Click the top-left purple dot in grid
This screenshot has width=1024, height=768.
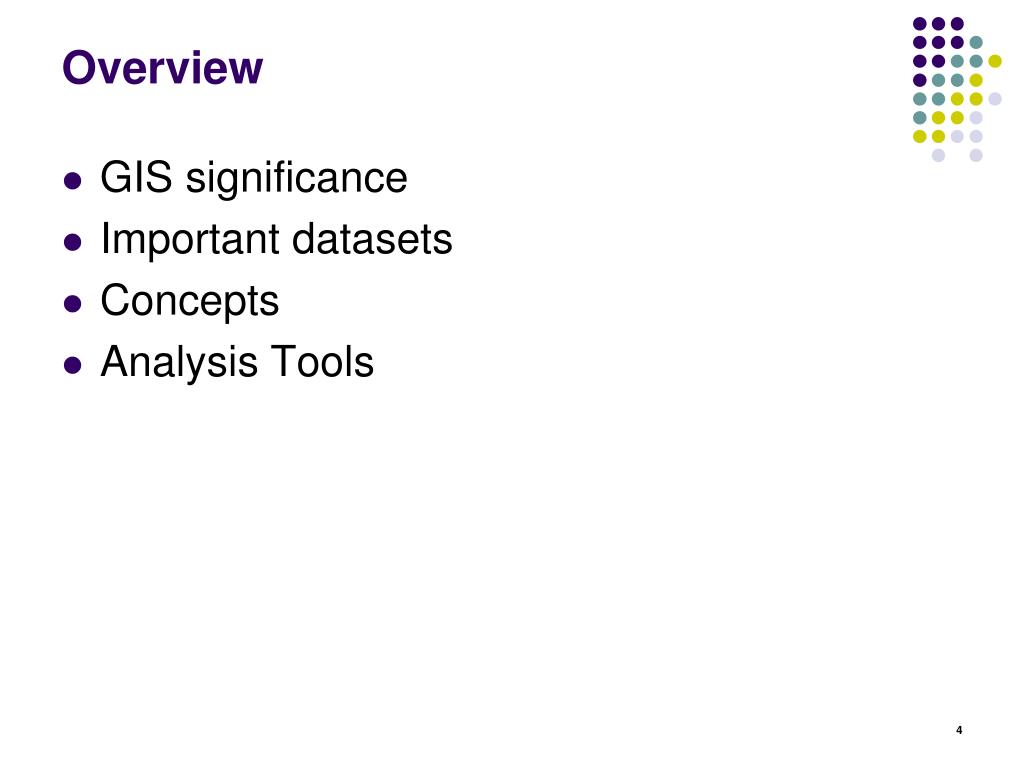coord(920,24)
